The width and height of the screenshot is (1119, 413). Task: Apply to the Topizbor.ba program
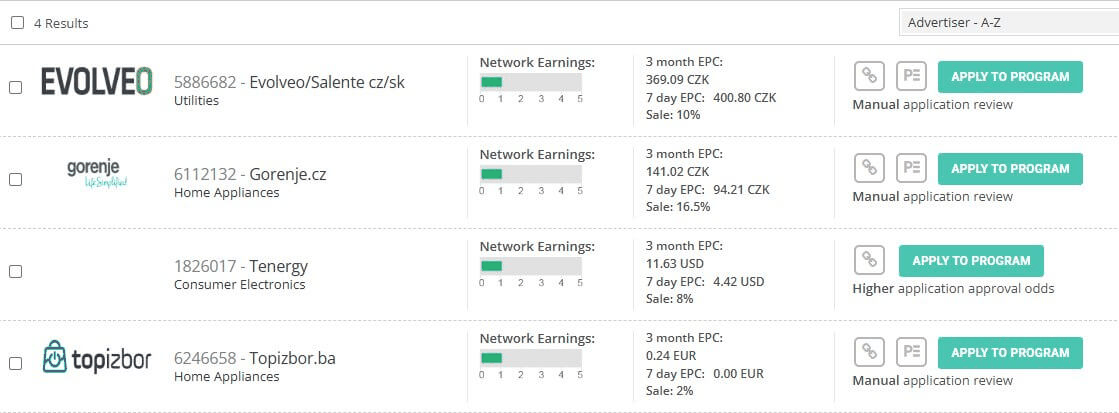pos(1010,352)
